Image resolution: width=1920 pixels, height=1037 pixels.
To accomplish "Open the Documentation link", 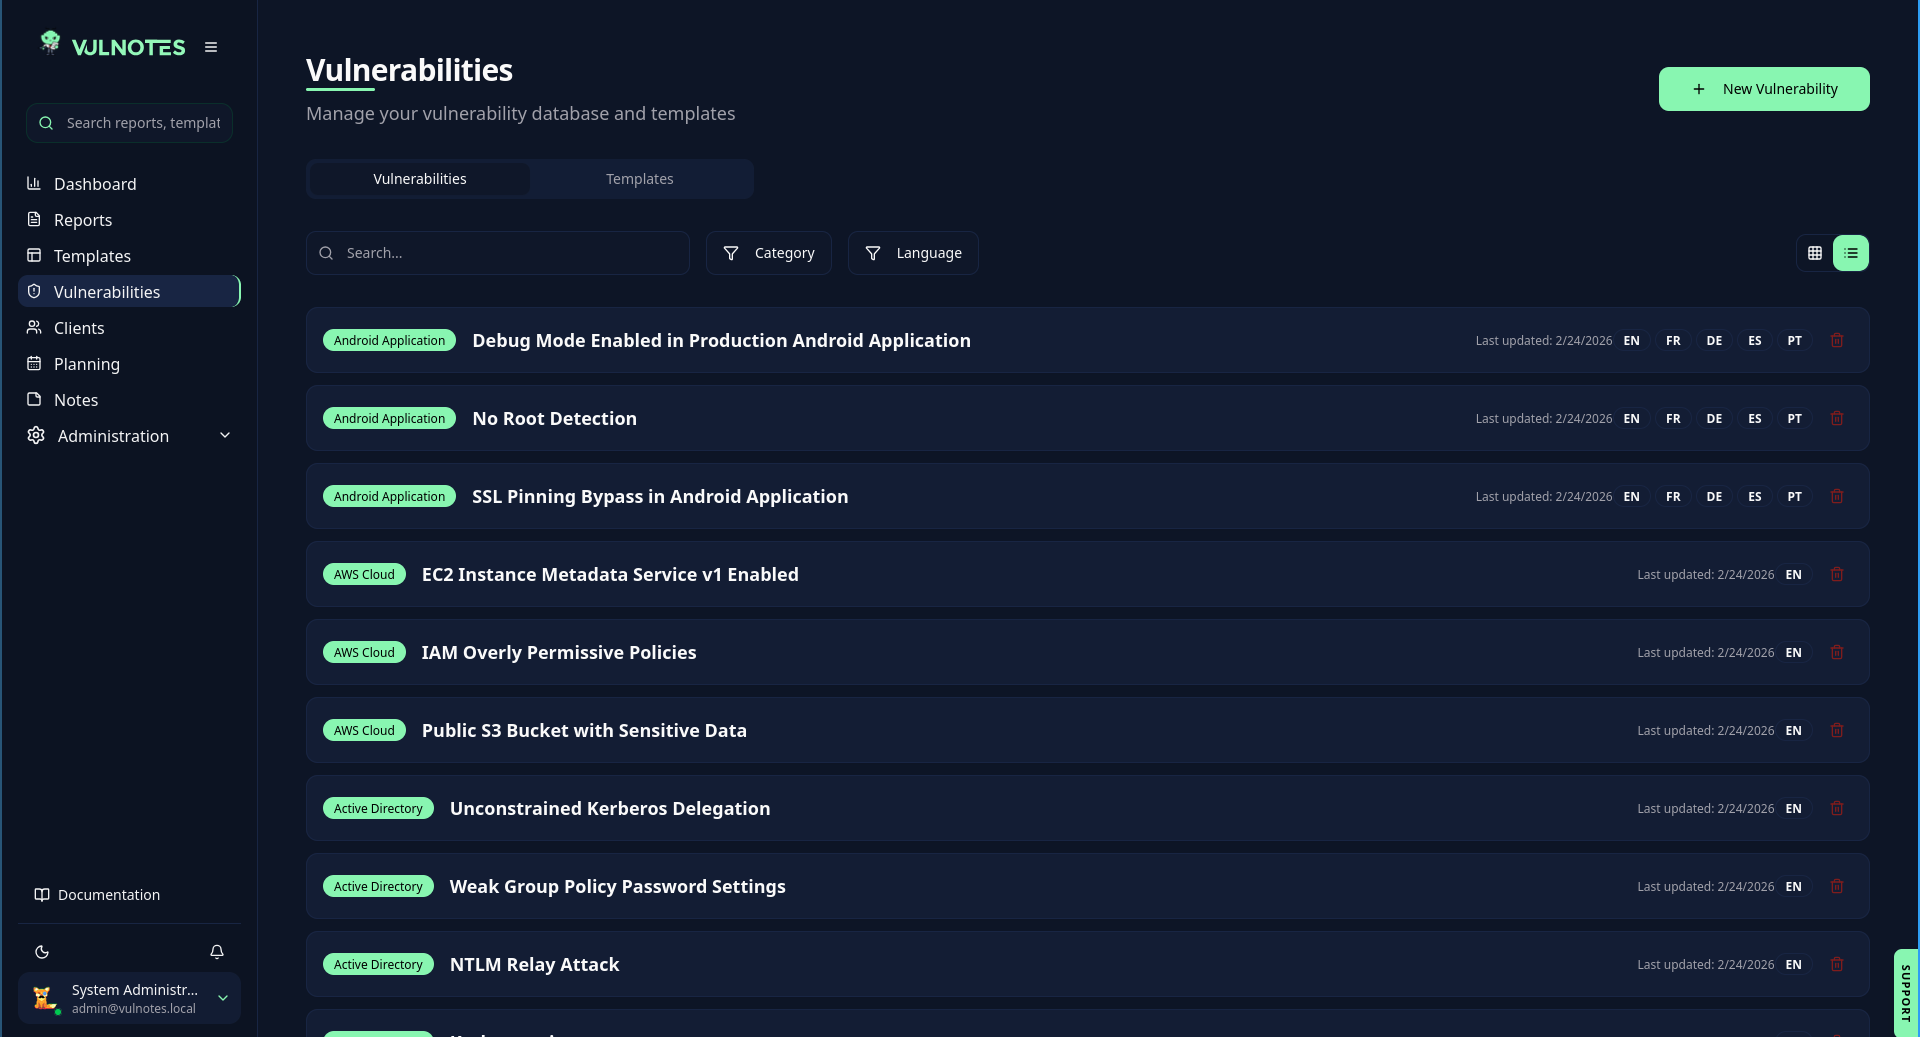I will point(98,895).
